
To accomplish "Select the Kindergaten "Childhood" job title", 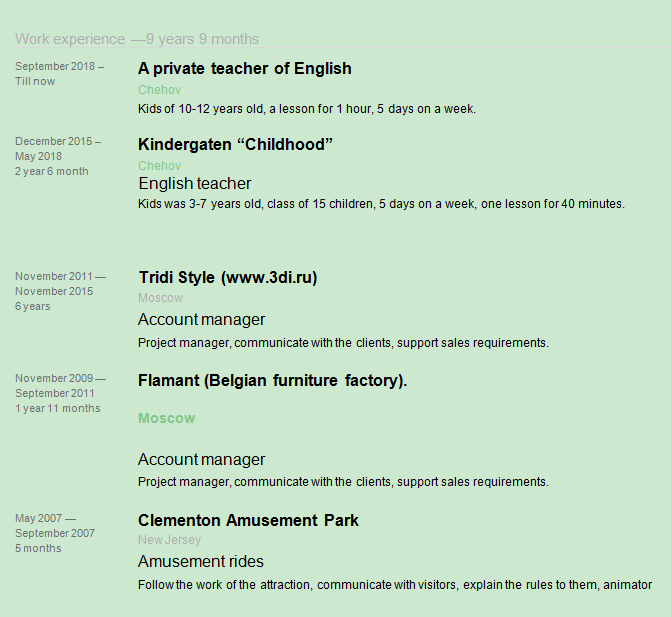I will pyautogui.click(x=235, y=144).
